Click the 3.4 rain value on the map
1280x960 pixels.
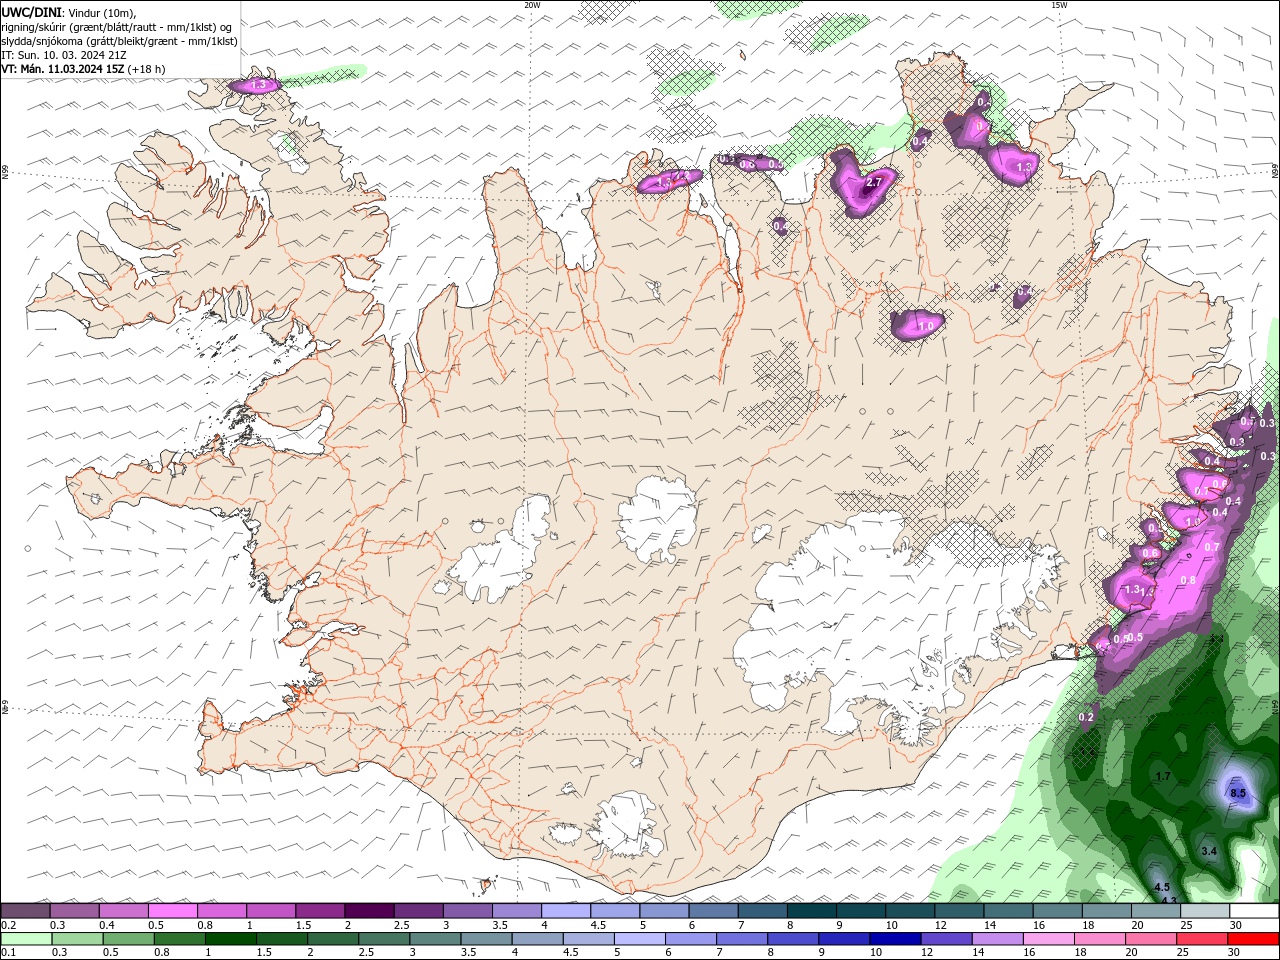(x=1208, y=851)
